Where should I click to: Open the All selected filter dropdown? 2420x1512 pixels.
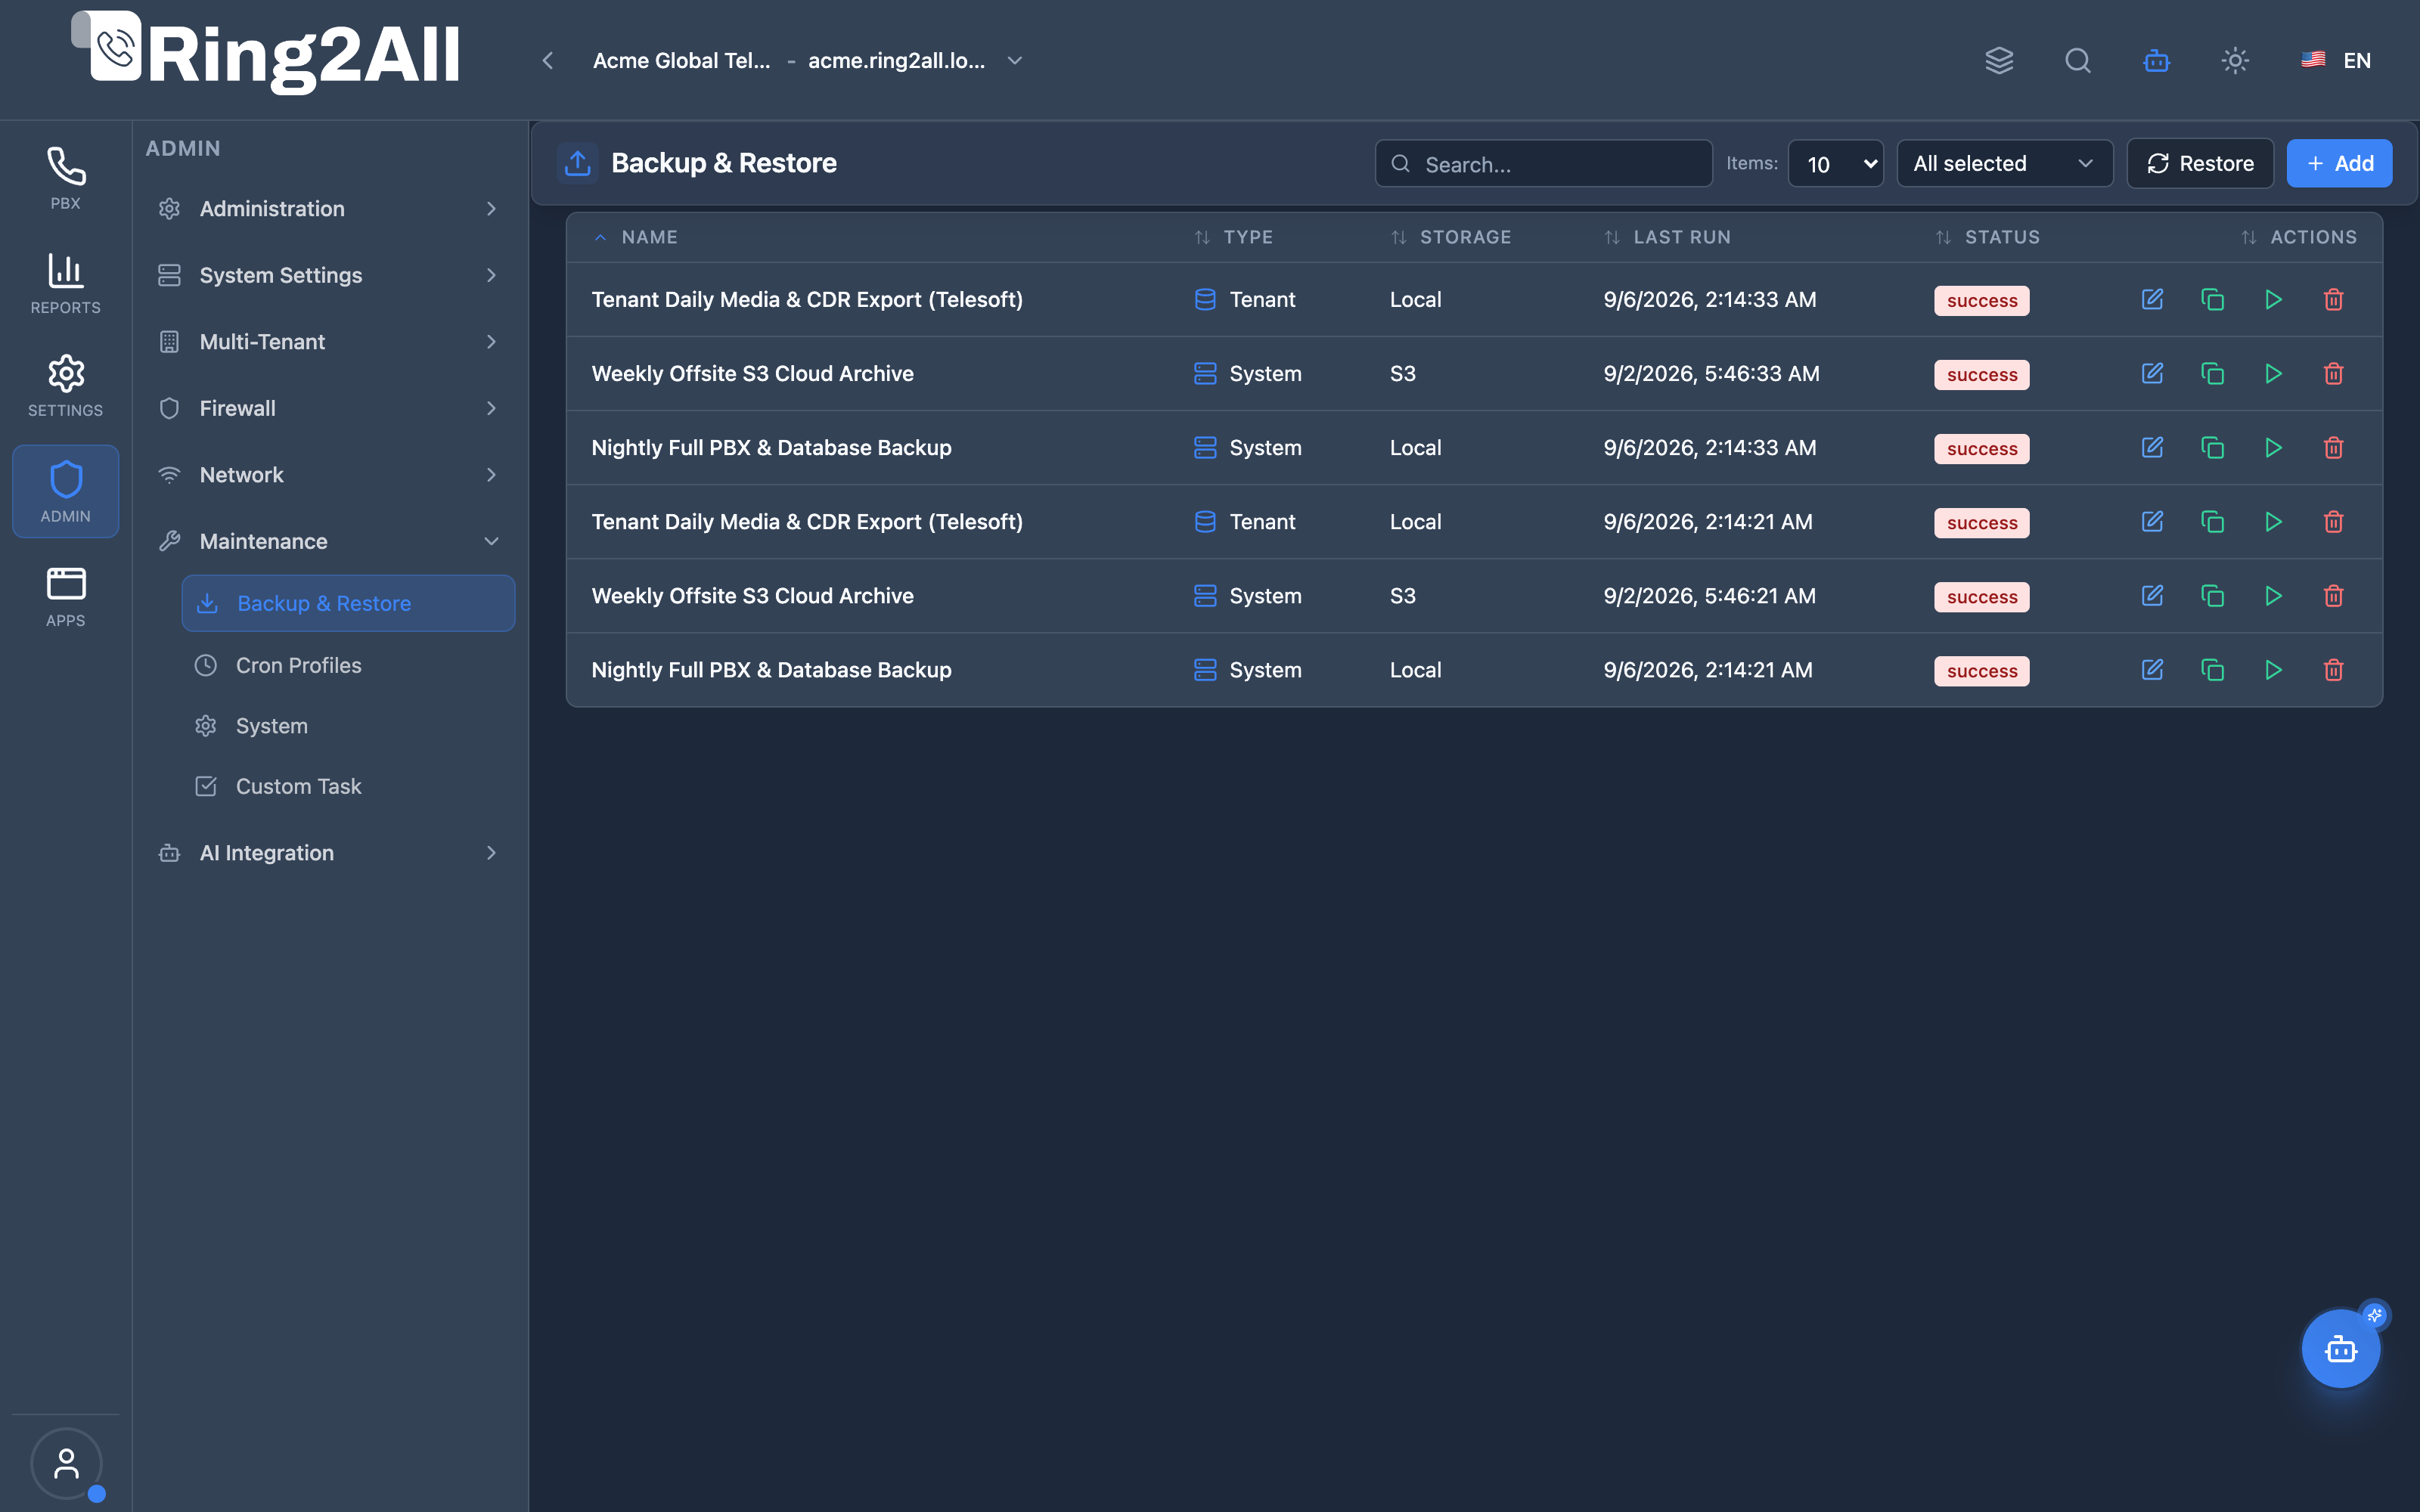point(2004,163)
